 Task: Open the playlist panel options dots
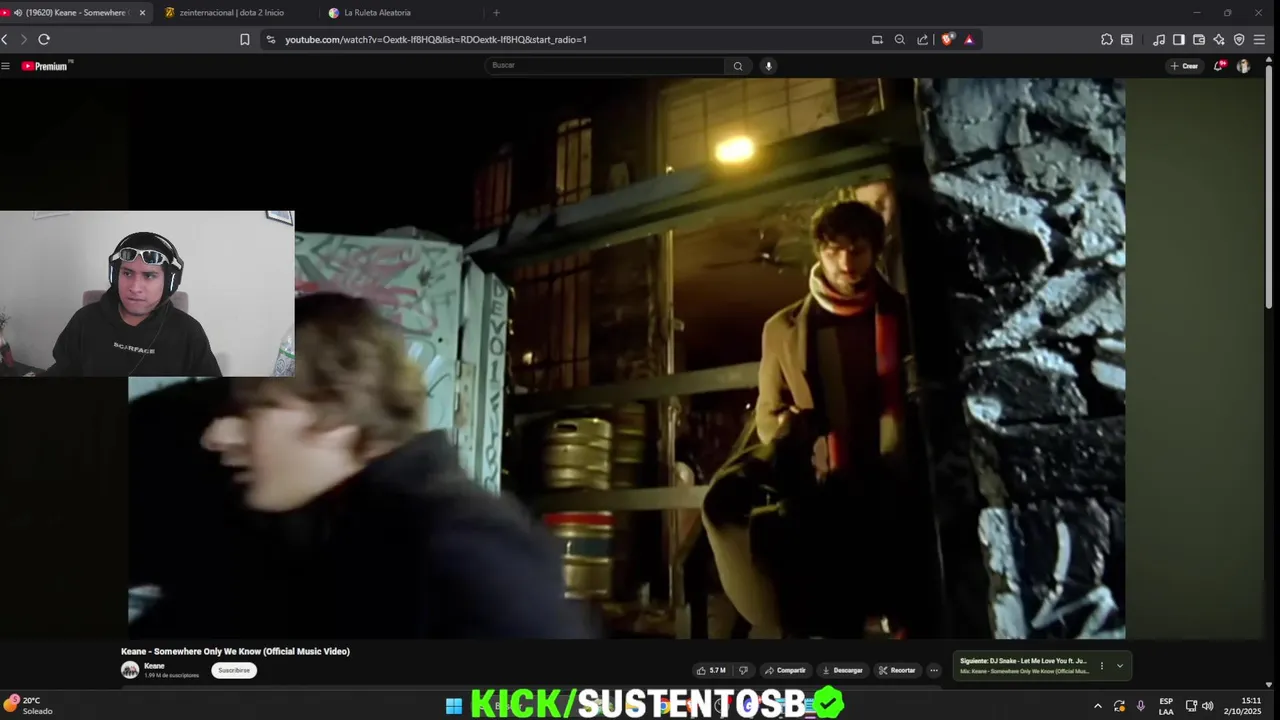(x=1102, y=666)
